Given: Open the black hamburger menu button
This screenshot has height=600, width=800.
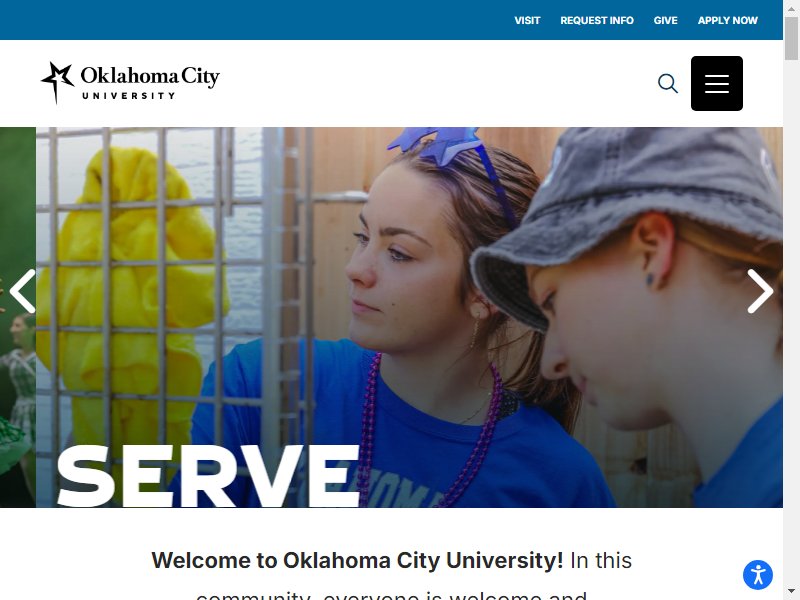Looking at the screenshot, I should (x=716, y=83).
